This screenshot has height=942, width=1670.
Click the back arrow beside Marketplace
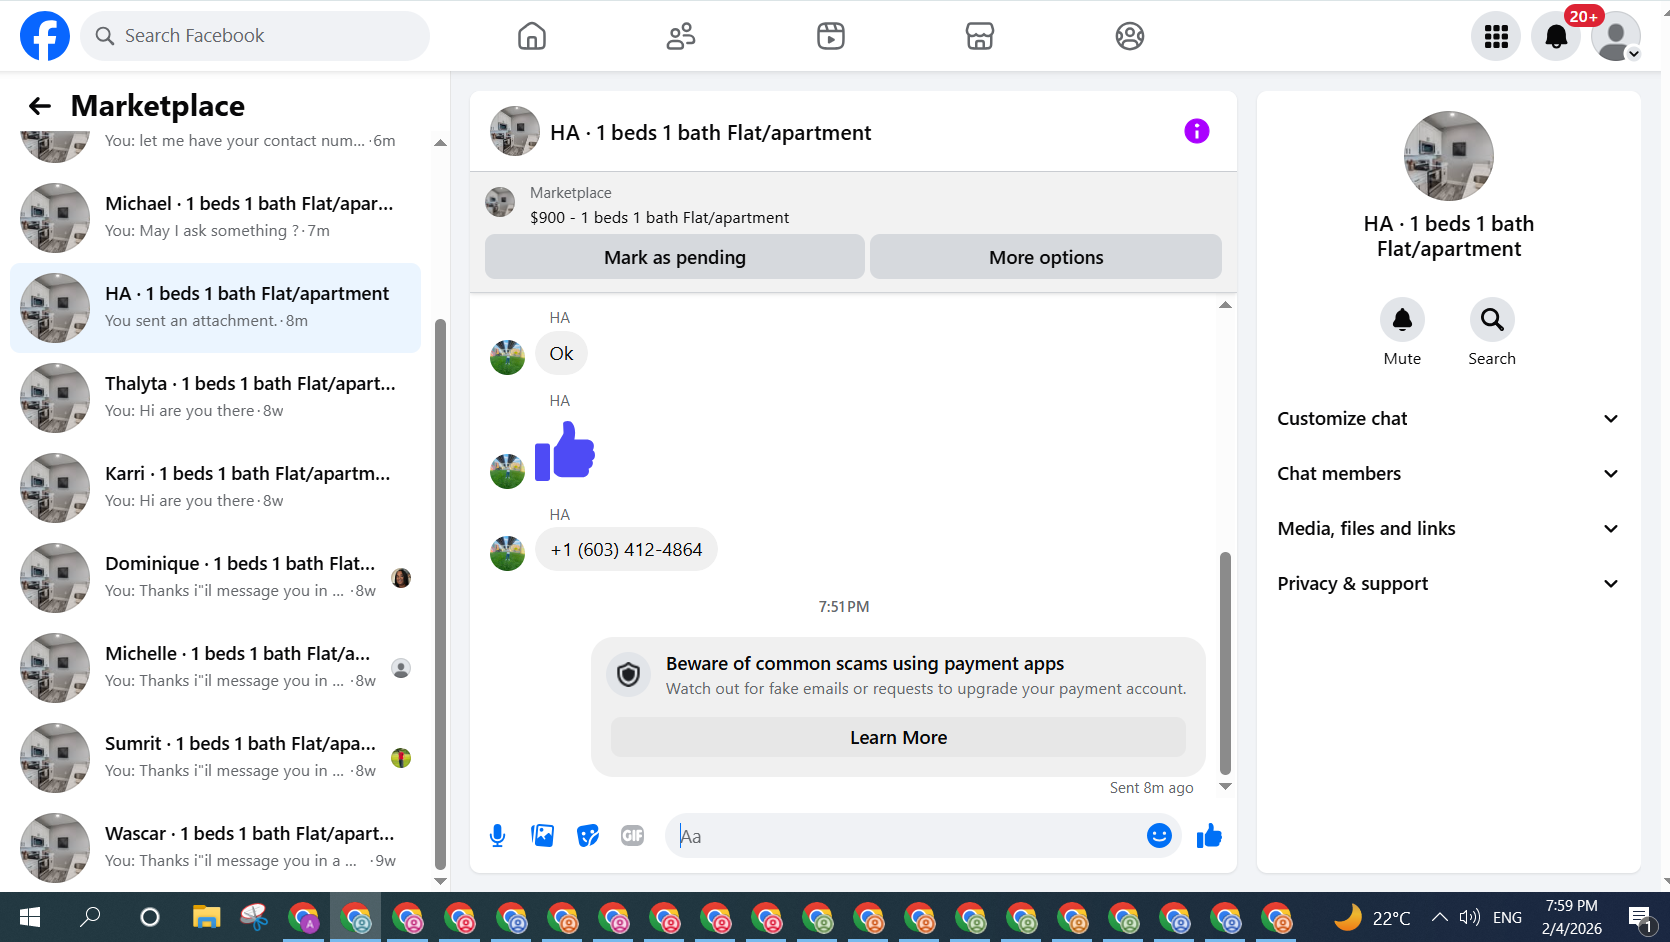(x=40, y=106)
